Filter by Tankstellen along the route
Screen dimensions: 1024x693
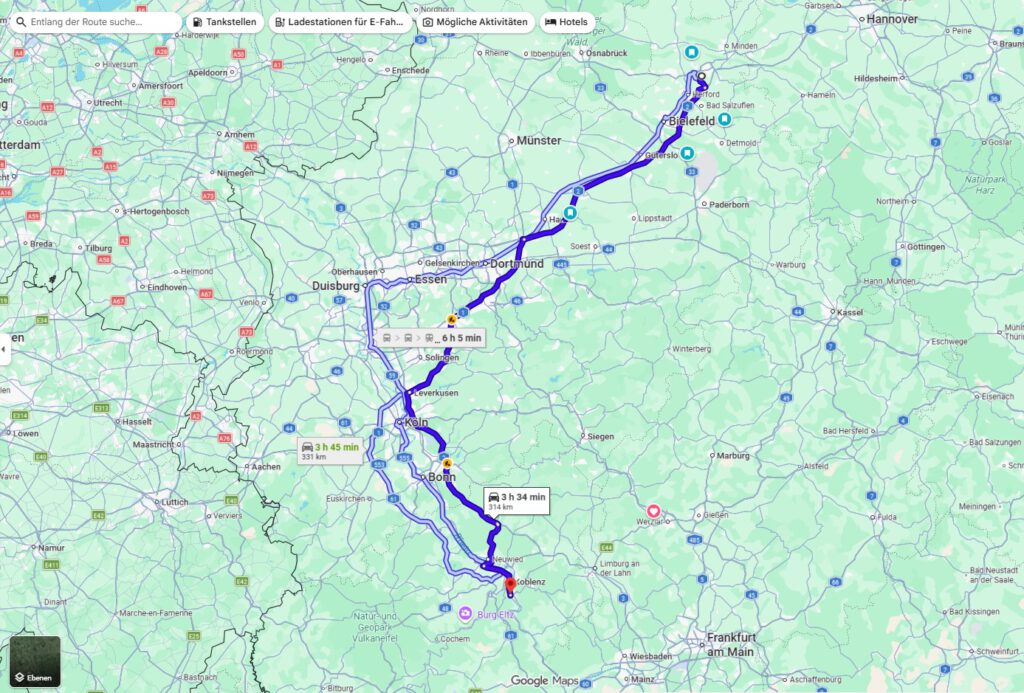(x=225, y=22)
